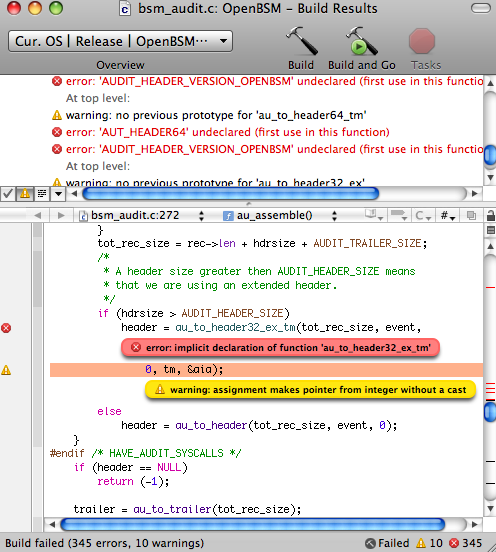Toggle the build transcript text view

pyautogui.click(x=42, y=194)
